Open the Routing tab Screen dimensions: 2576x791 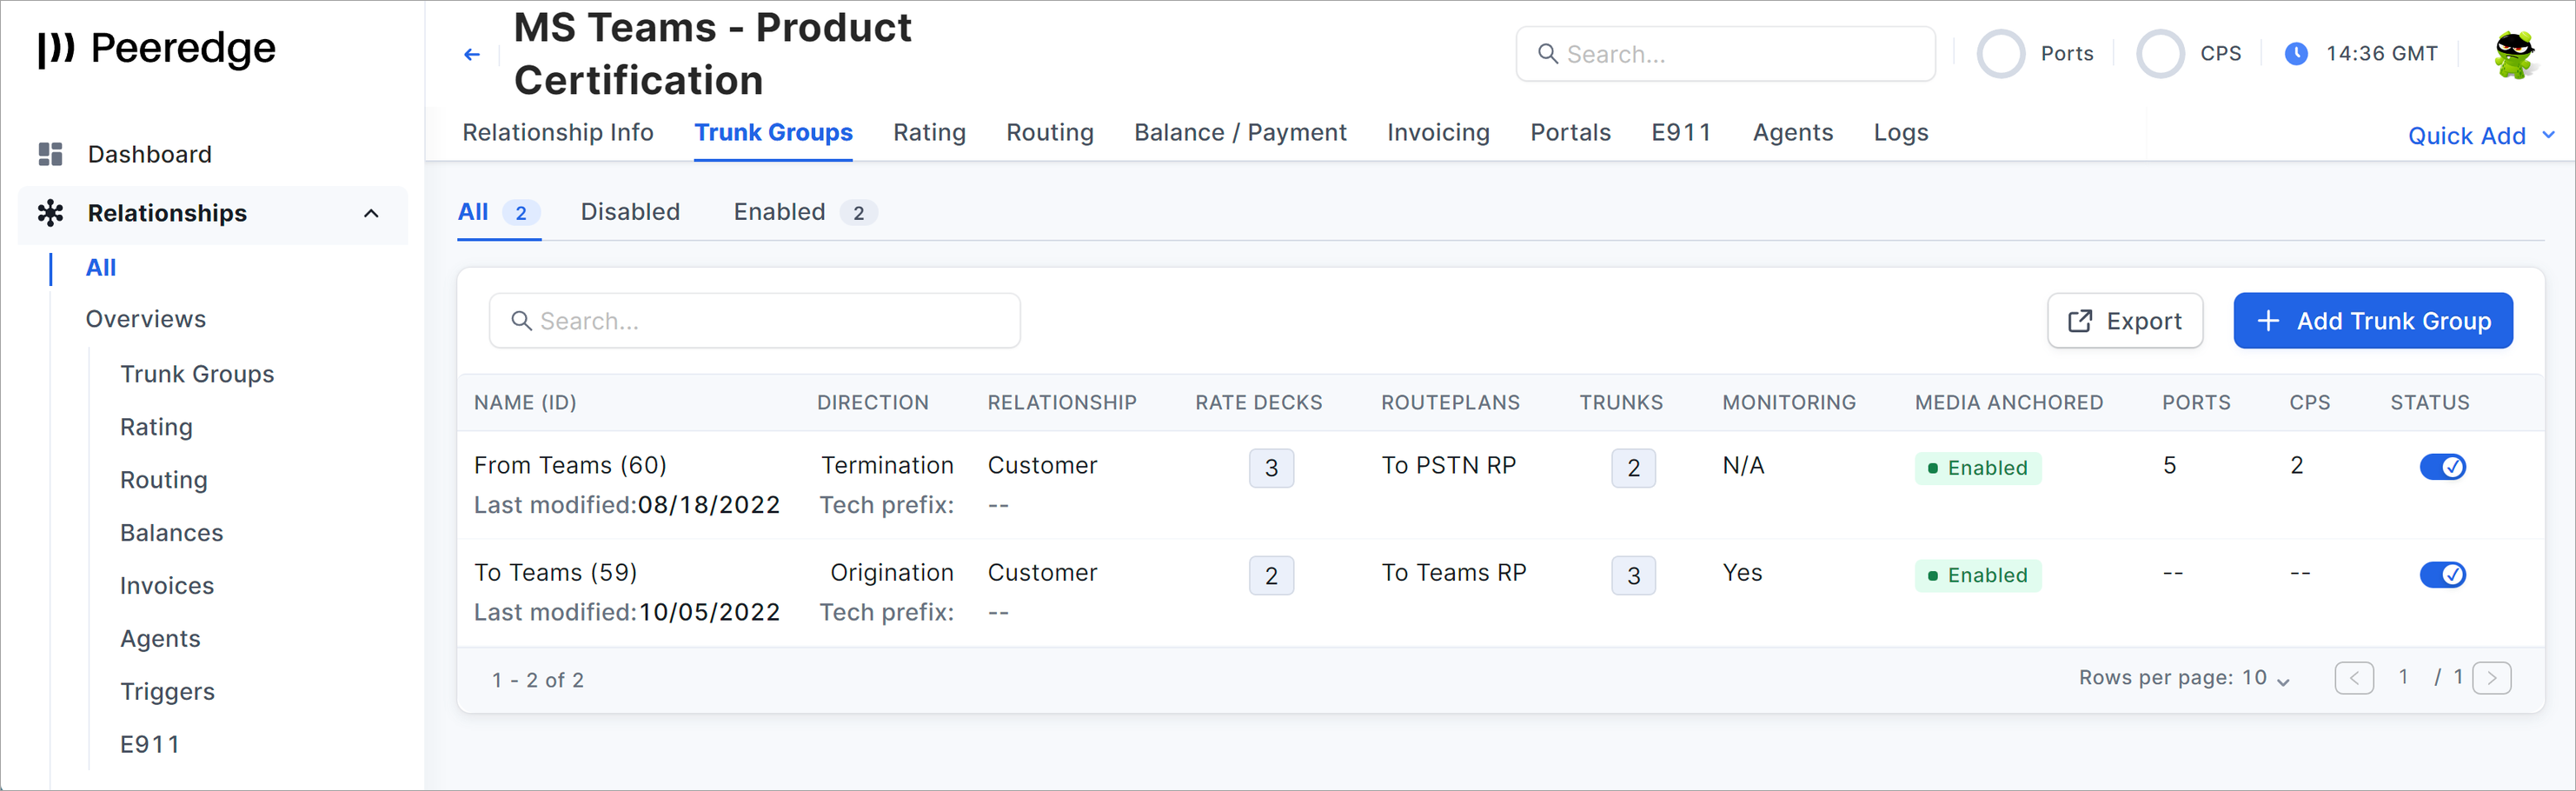pyautogui.click(x=1049, y=133)
